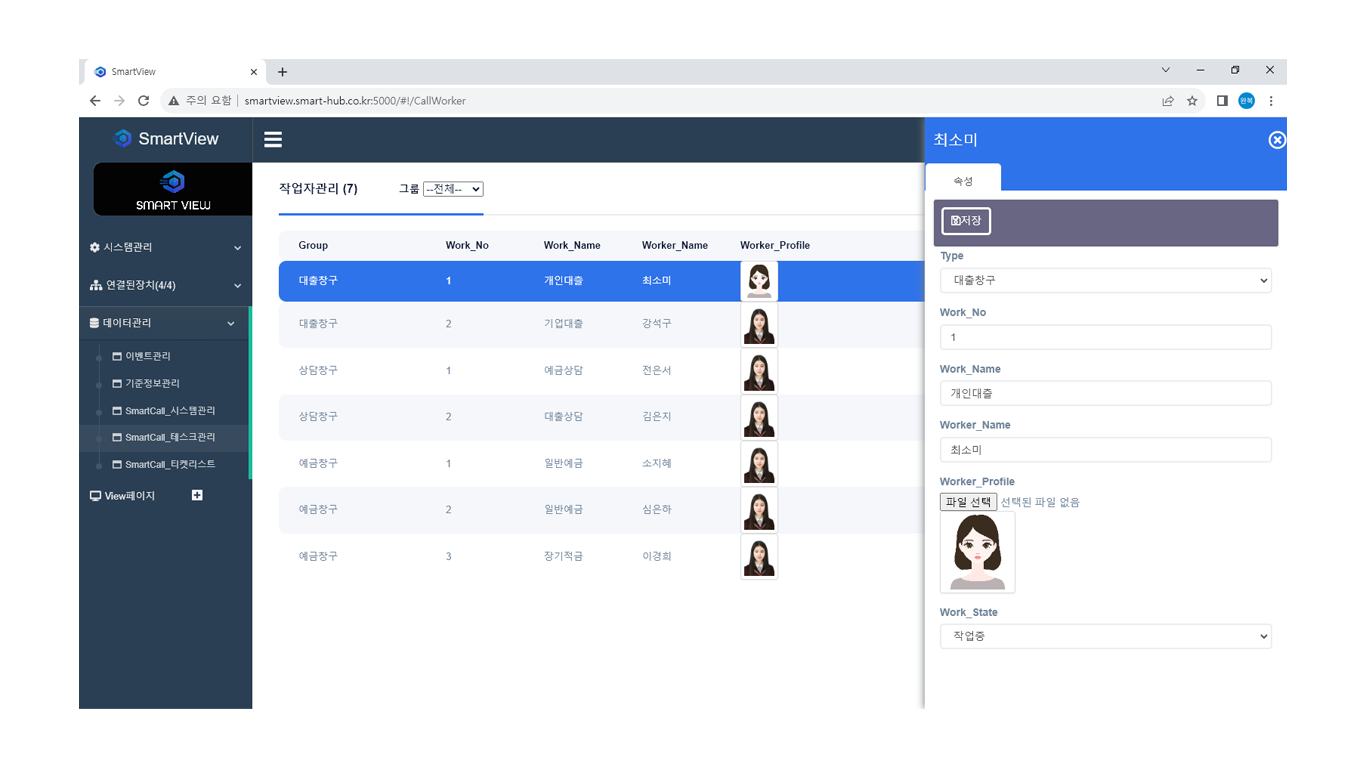Click the 이경희 row profile thumbnail
The height and width of the screenshot is (768, 1366).
click(x=759, y=556)
